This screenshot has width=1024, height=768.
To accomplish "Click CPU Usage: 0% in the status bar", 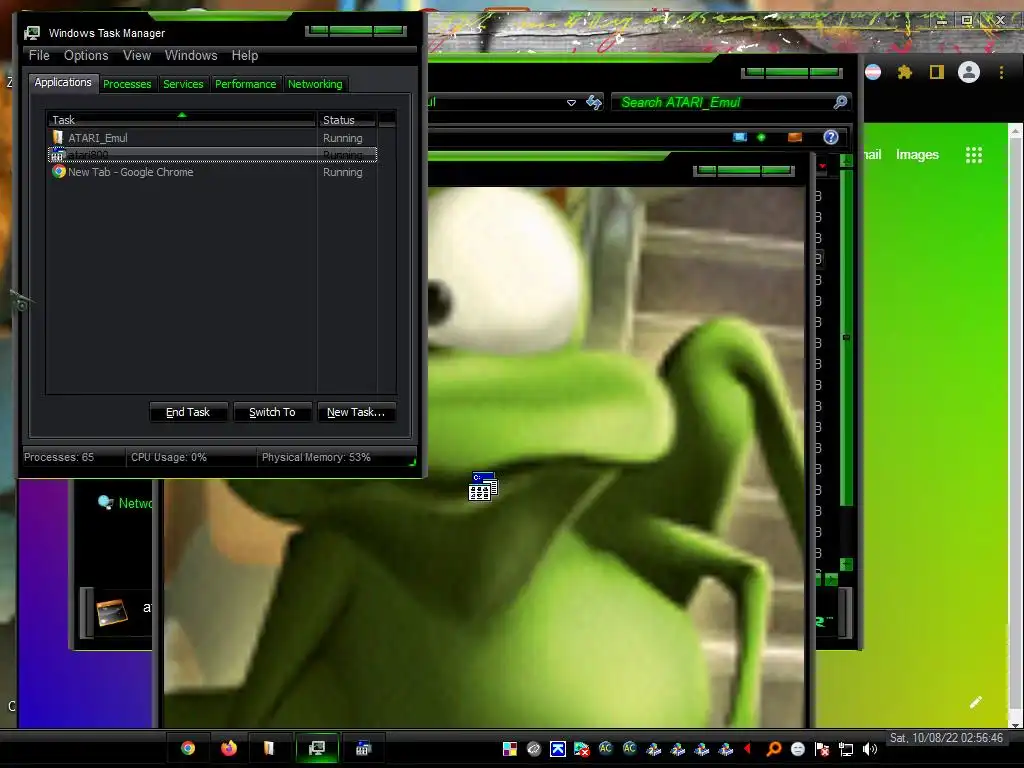I will click(x=168, y=457).
